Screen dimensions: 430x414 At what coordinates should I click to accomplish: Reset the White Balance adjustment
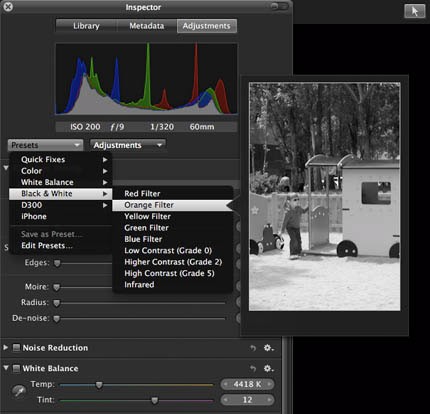[x=253, y=368]
